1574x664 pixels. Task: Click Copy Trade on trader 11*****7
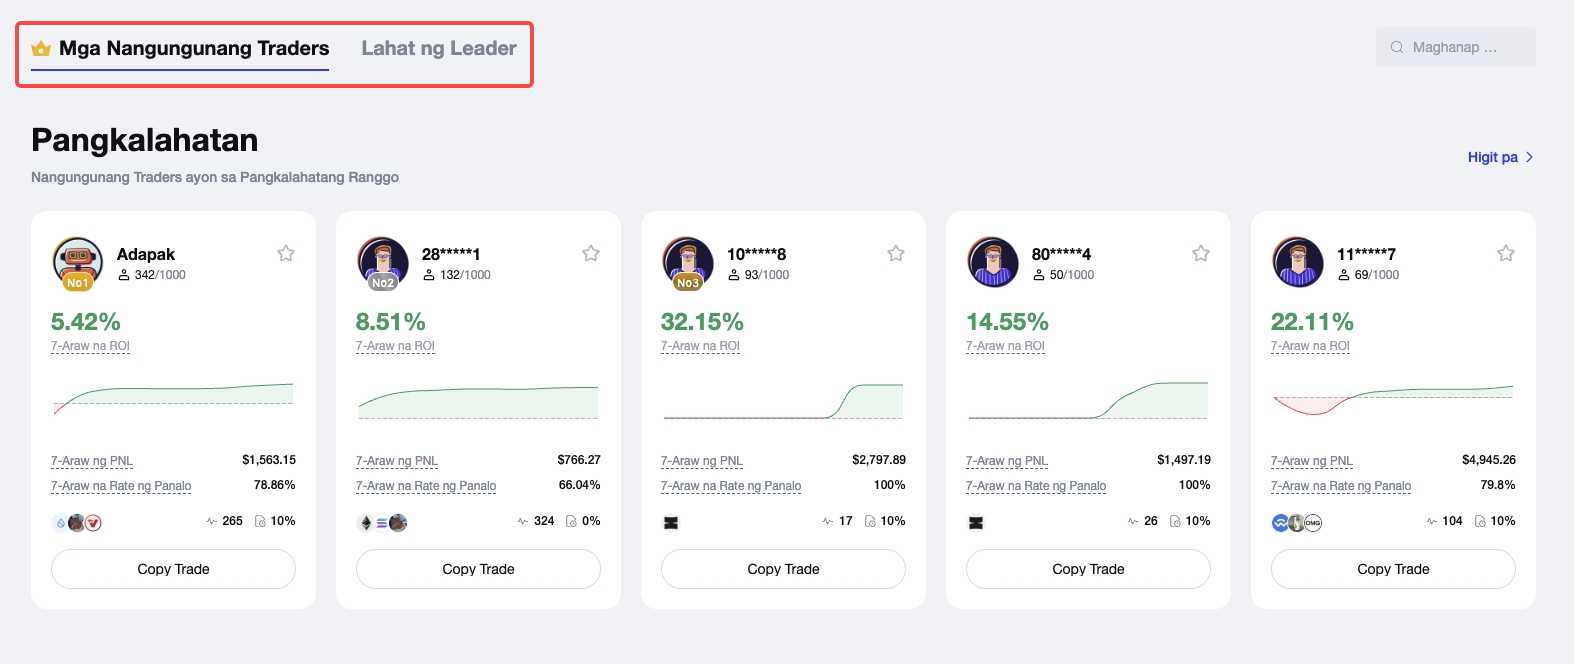click(1393, 569)
